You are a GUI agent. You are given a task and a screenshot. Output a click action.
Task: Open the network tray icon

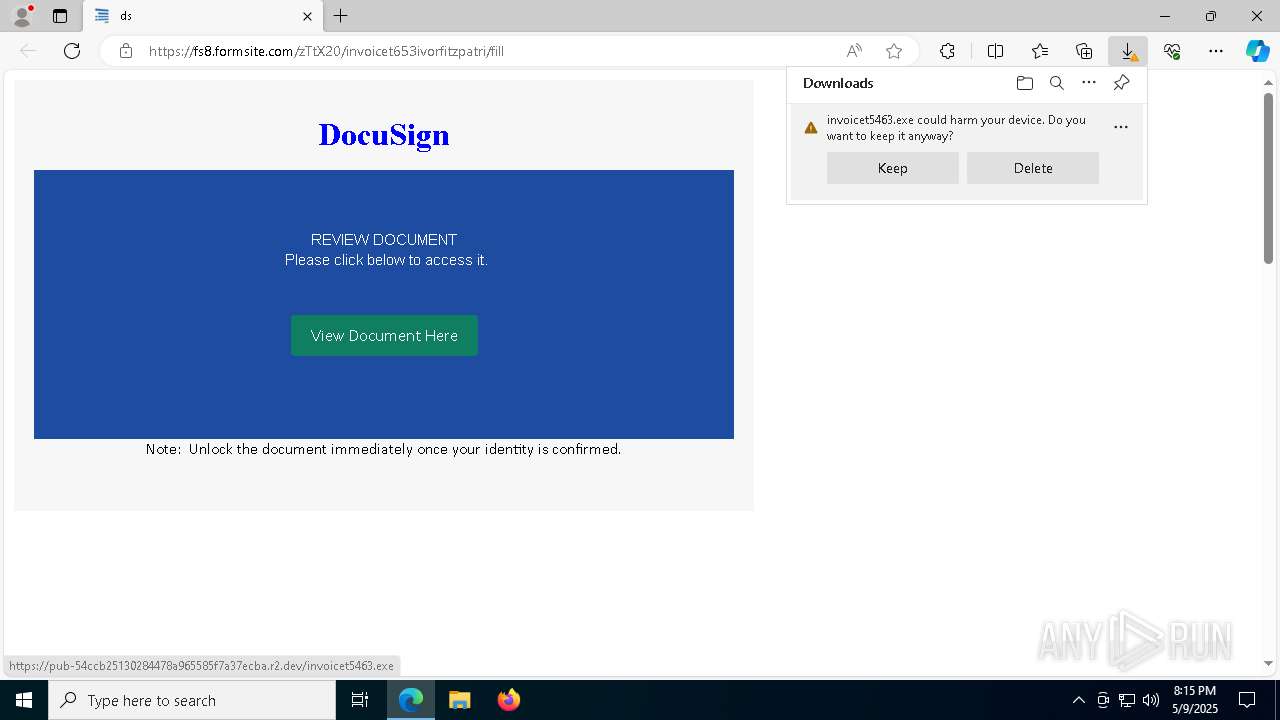pos(1127,700)
